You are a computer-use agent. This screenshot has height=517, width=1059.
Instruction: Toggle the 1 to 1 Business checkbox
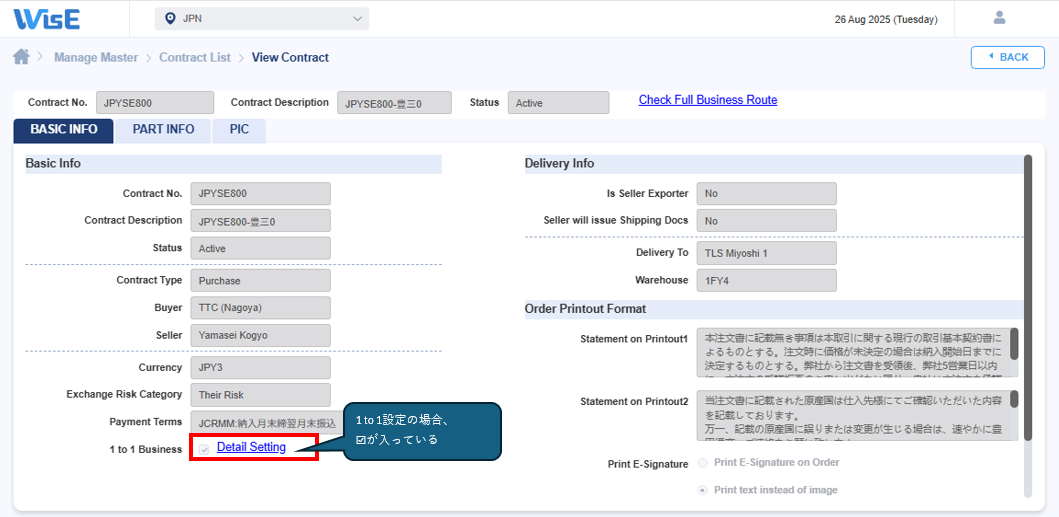pos(204,449)
